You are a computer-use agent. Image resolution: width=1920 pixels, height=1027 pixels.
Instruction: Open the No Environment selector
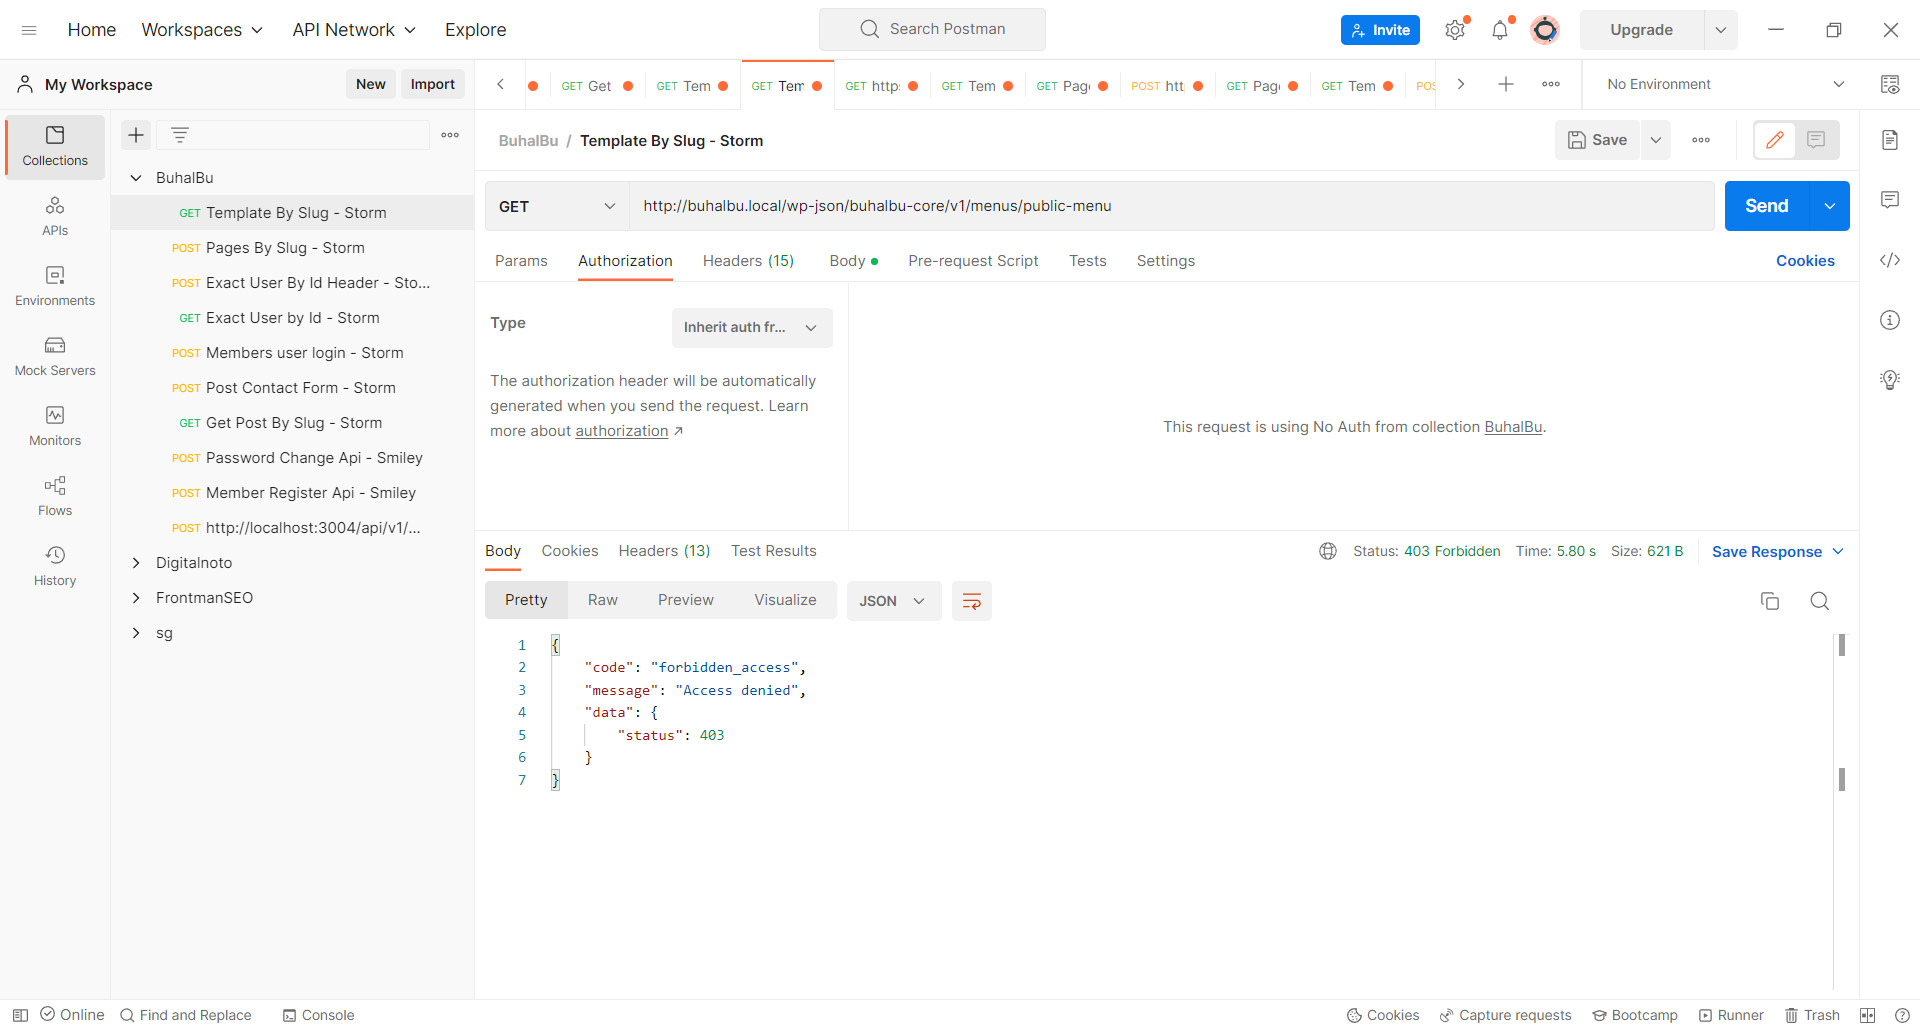pos(1724,84)
